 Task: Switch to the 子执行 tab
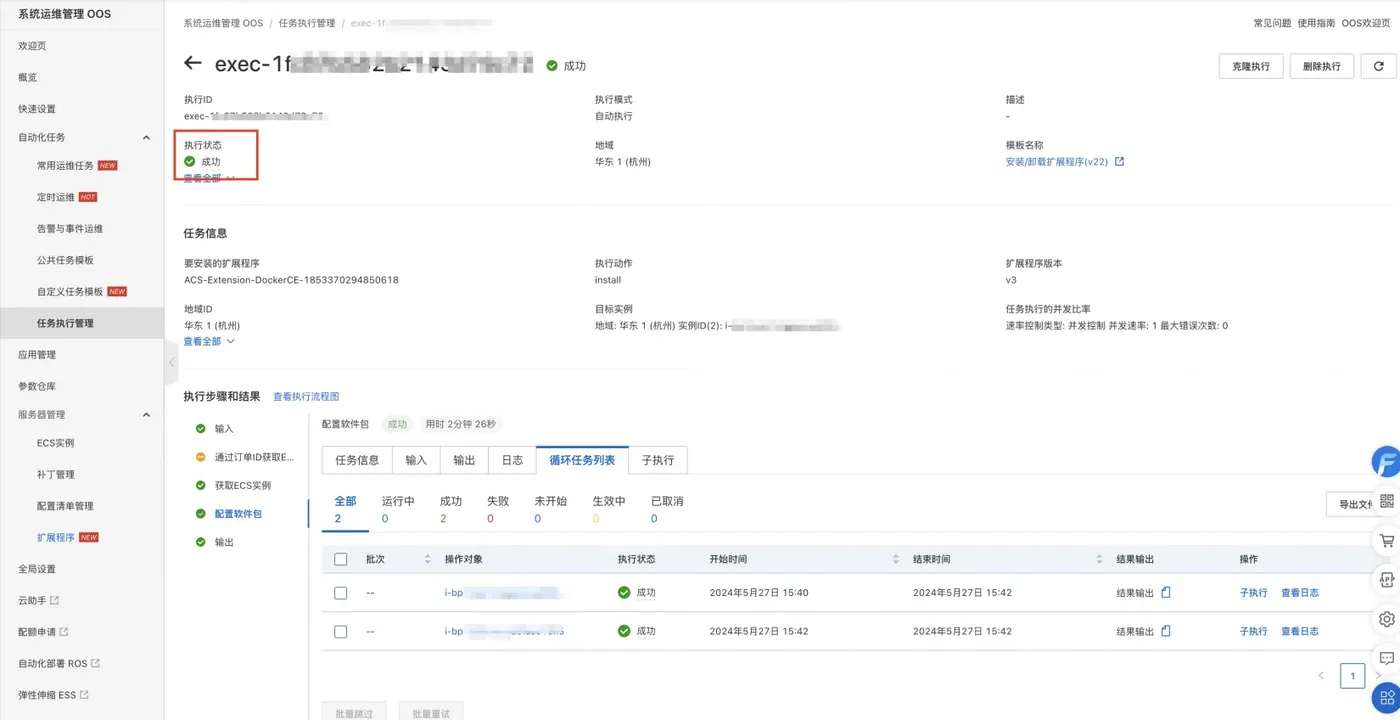point(658,460)
